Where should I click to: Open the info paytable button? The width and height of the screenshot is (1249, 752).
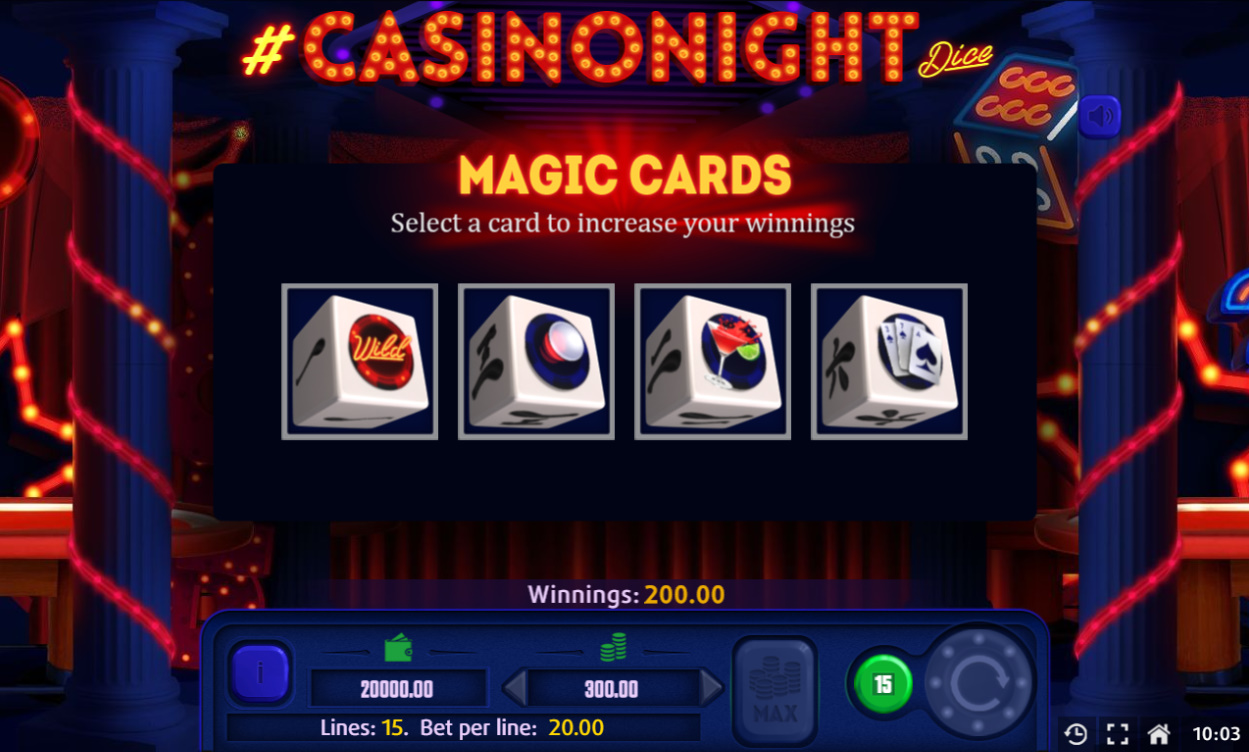(260, 673)
